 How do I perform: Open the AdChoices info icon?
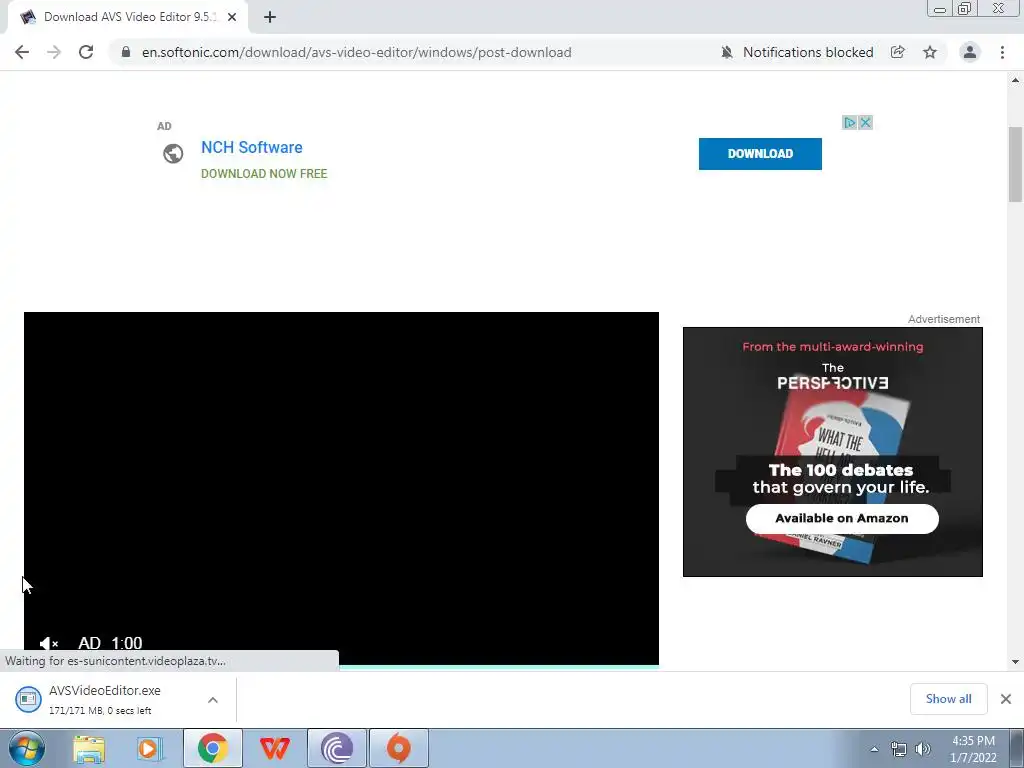(x=849, y=122)
